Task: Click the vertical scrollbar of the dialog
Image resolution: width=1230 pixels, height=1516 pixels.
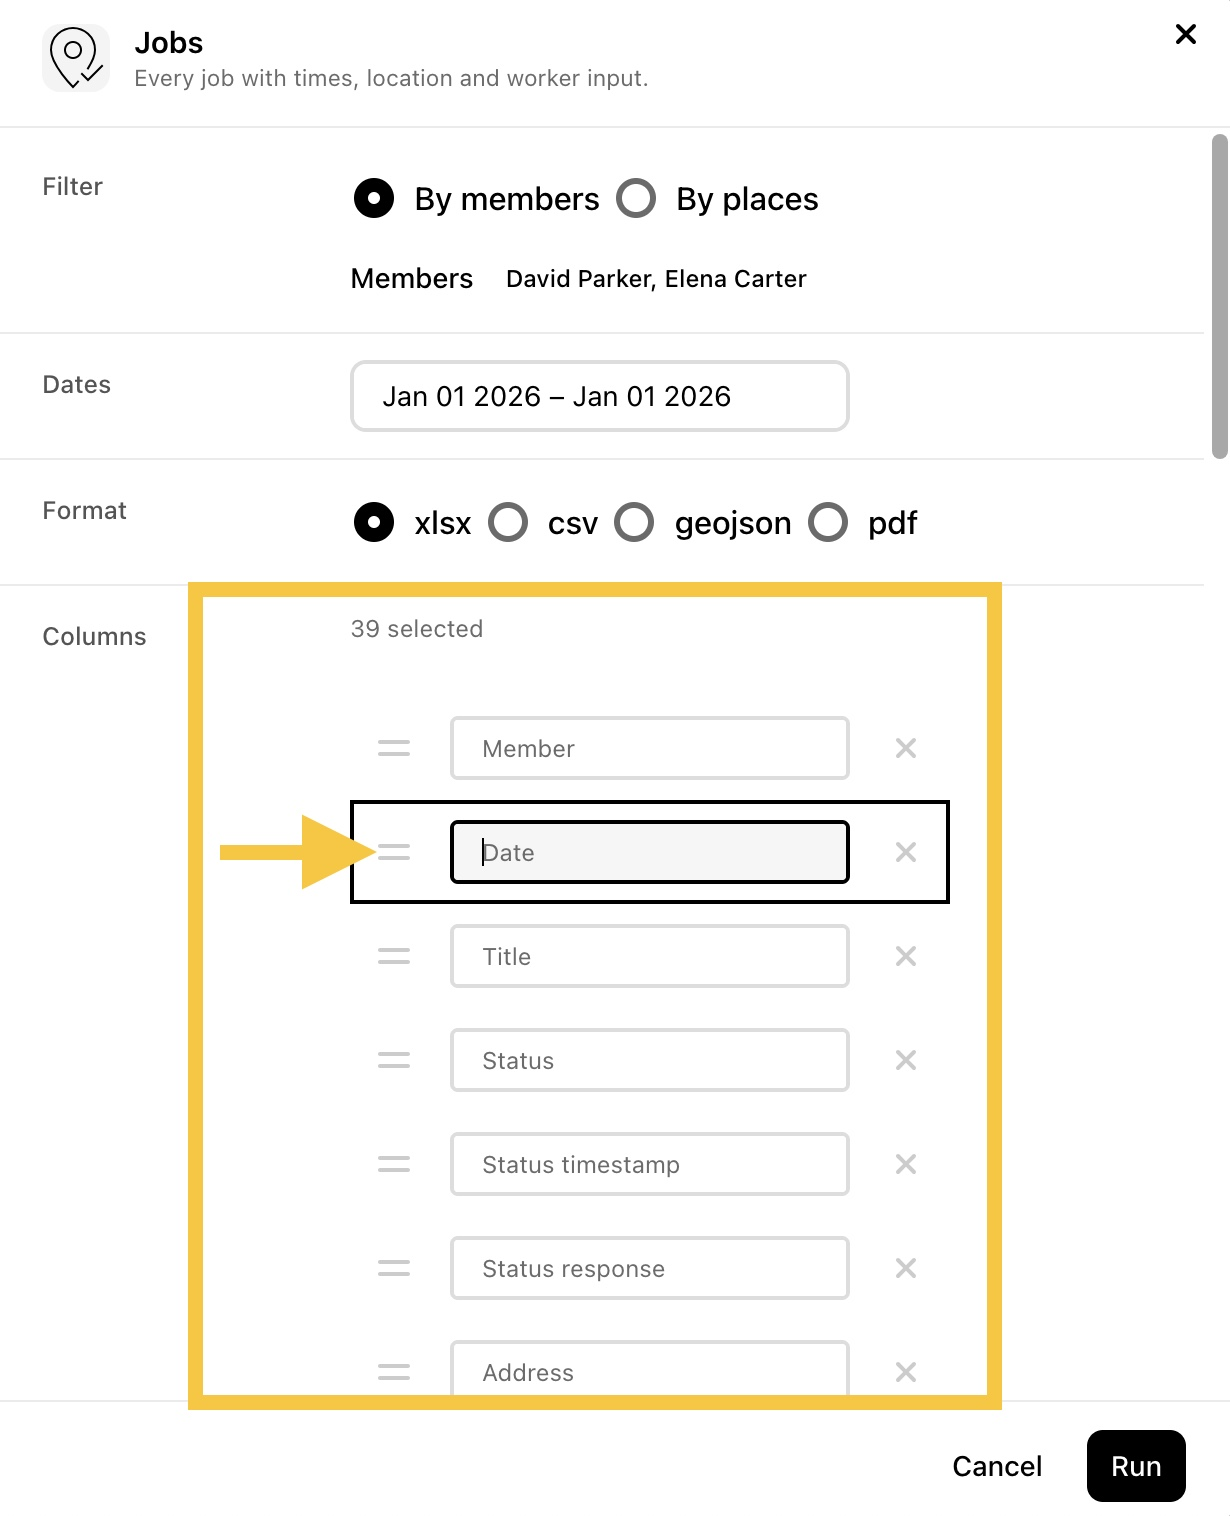Action: [1220, 296]
